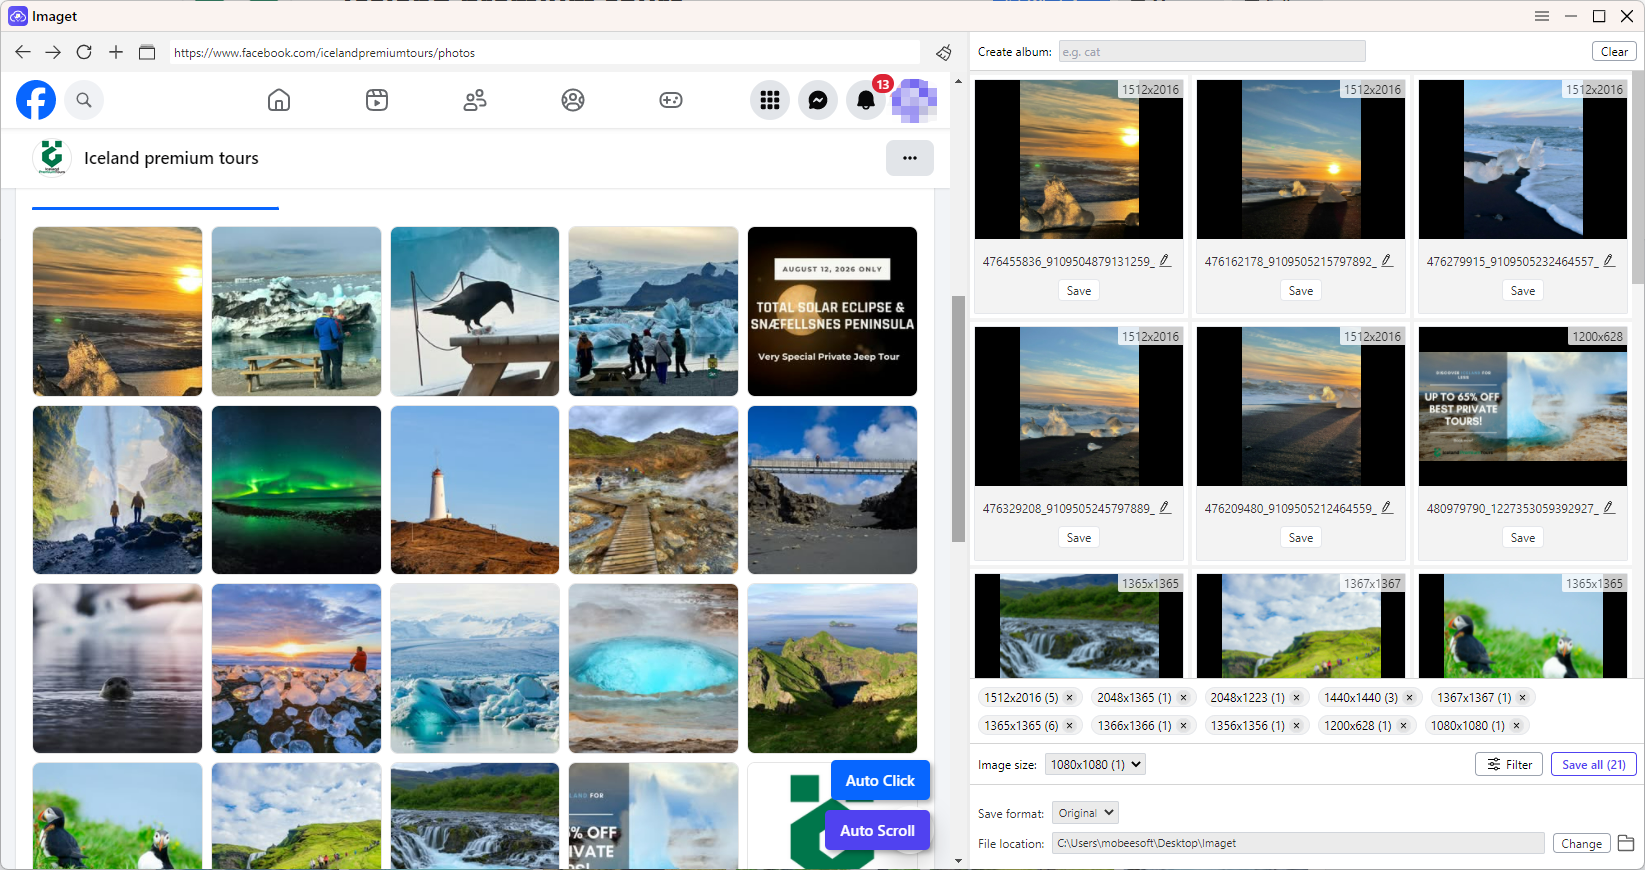Click the URL address bar
This screenshot has height=870, width=1645.
pyautogui.click(x=545, y=53)
